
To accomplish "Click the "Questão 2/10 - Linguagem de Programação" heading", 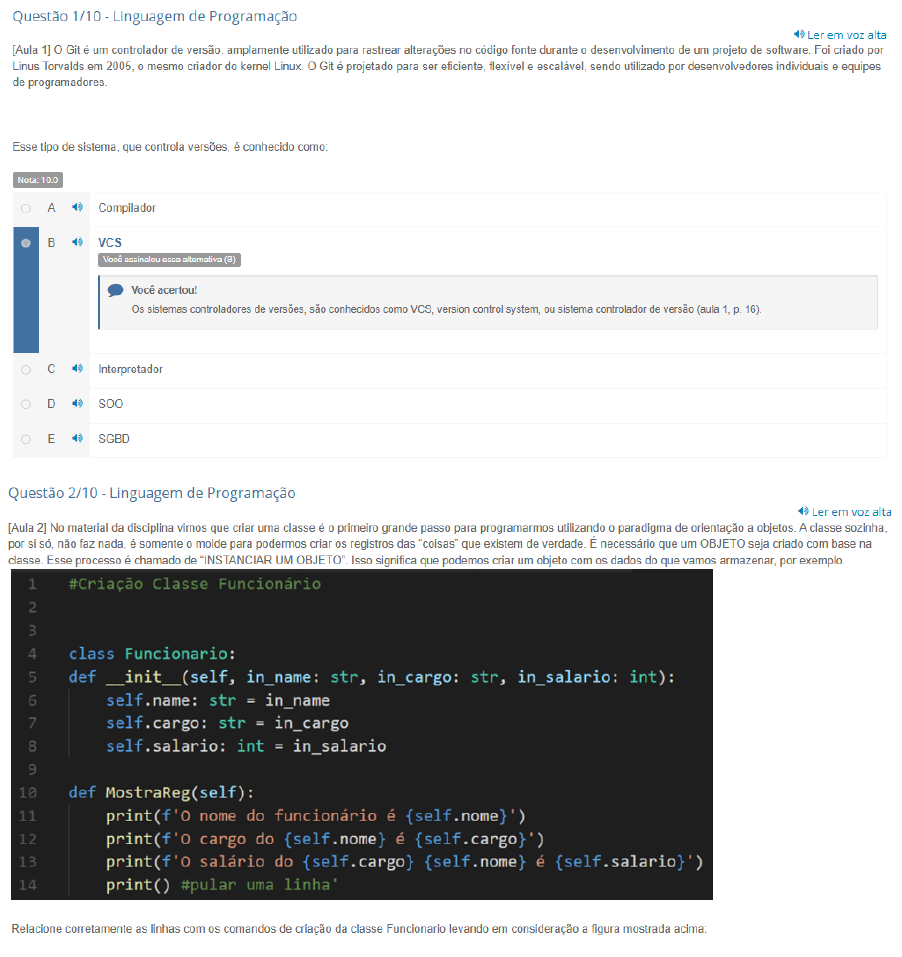I will 152,492.
